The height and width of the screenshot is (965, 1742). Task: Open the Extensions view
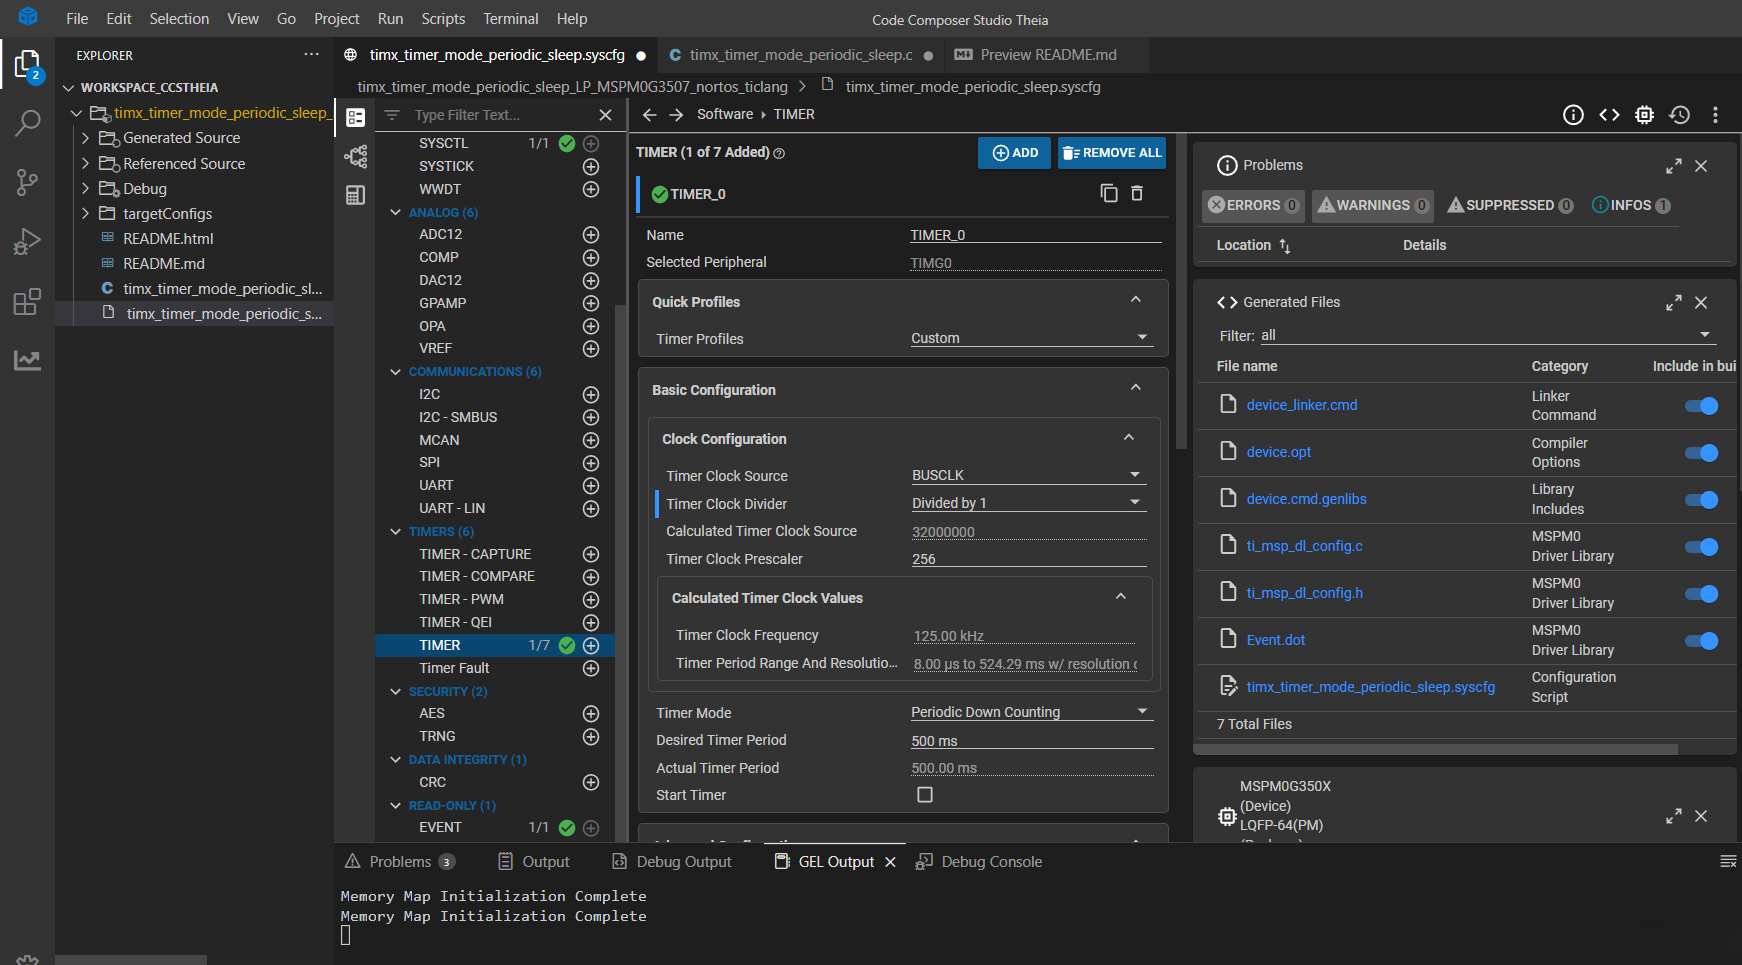(x=27, y=301)
